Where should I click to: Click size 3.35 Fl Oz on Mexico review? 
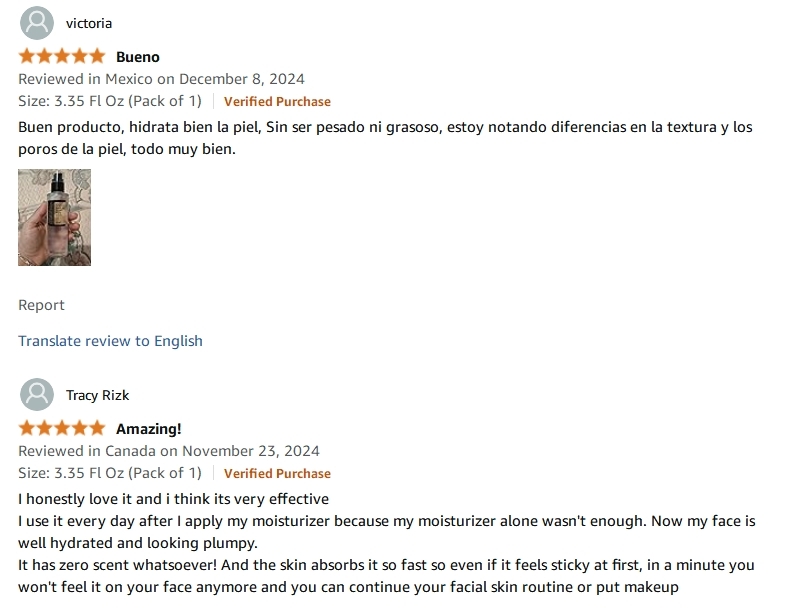[110, 101]
